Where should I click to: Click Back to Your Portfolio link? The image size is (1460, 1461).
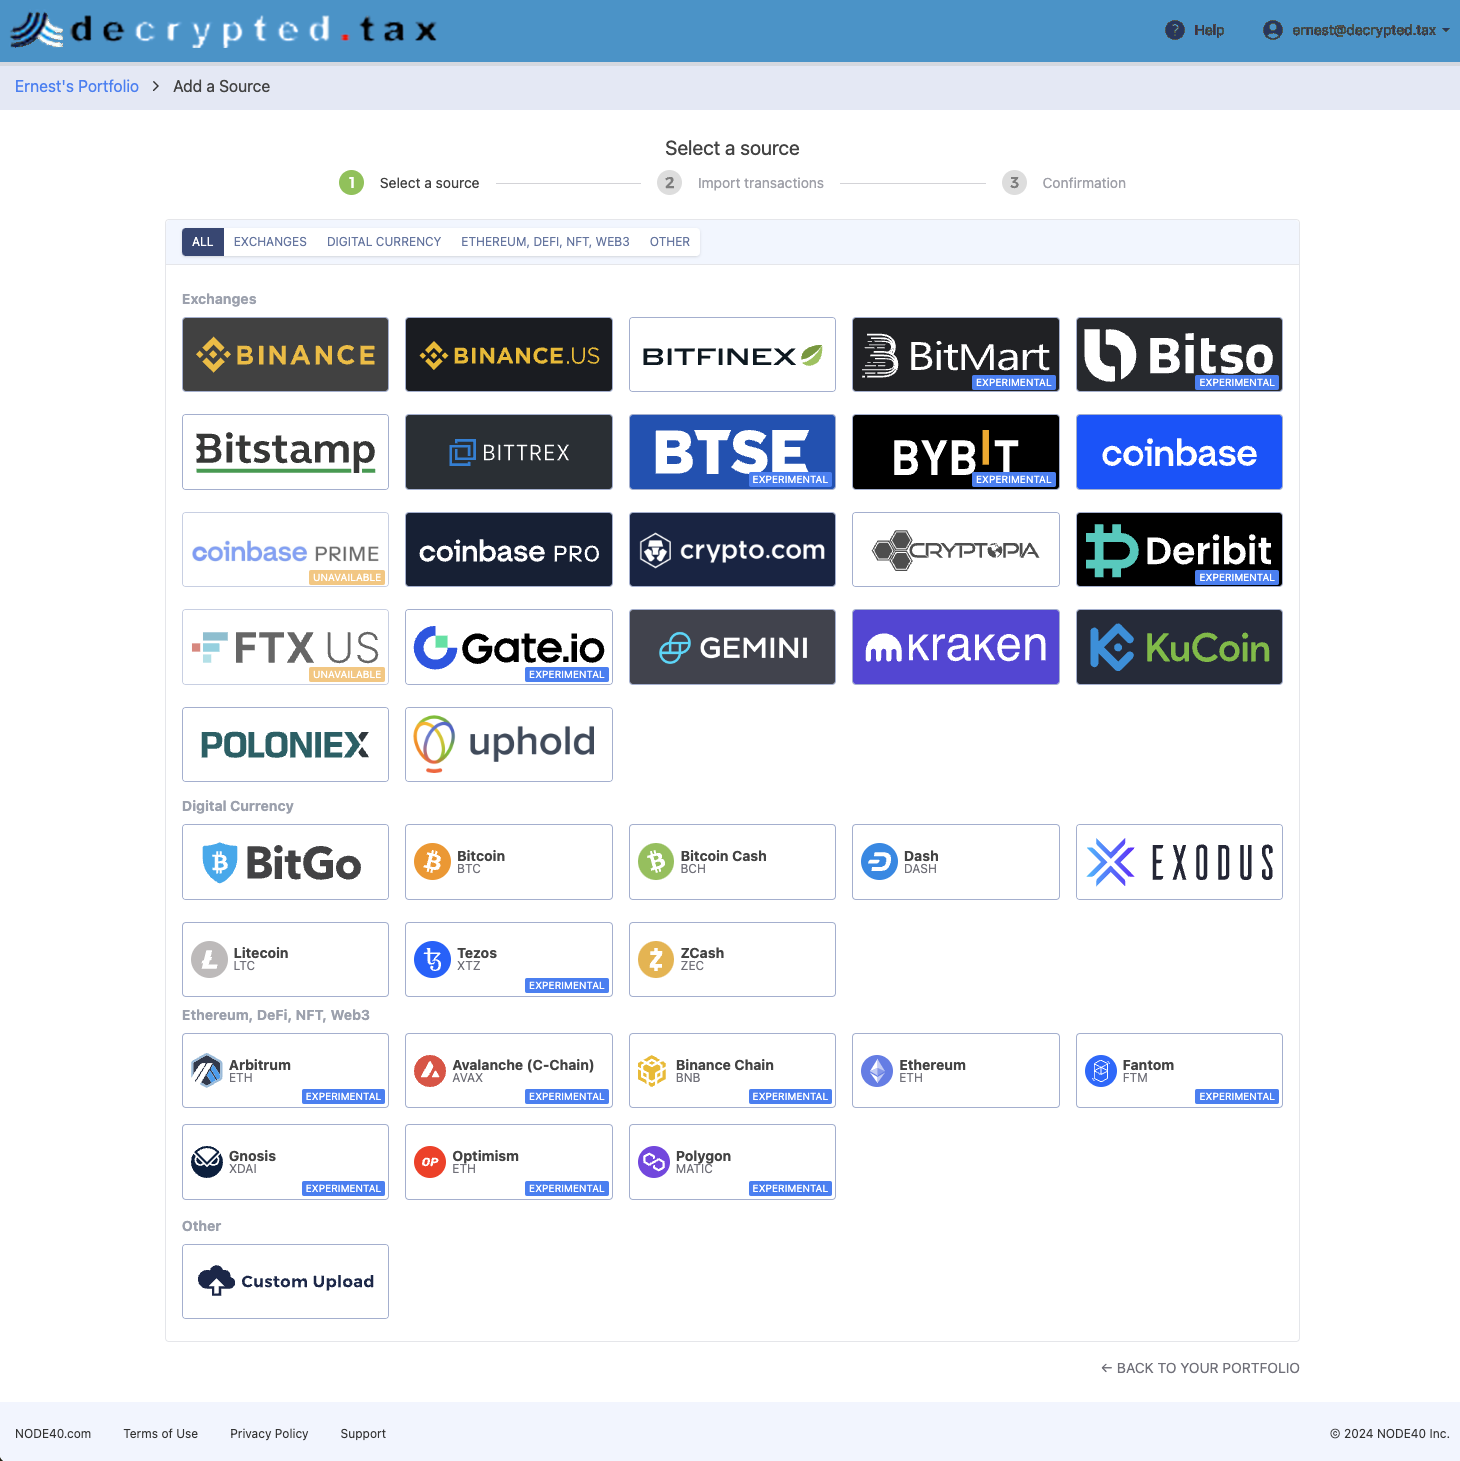pos(1200,1368)
